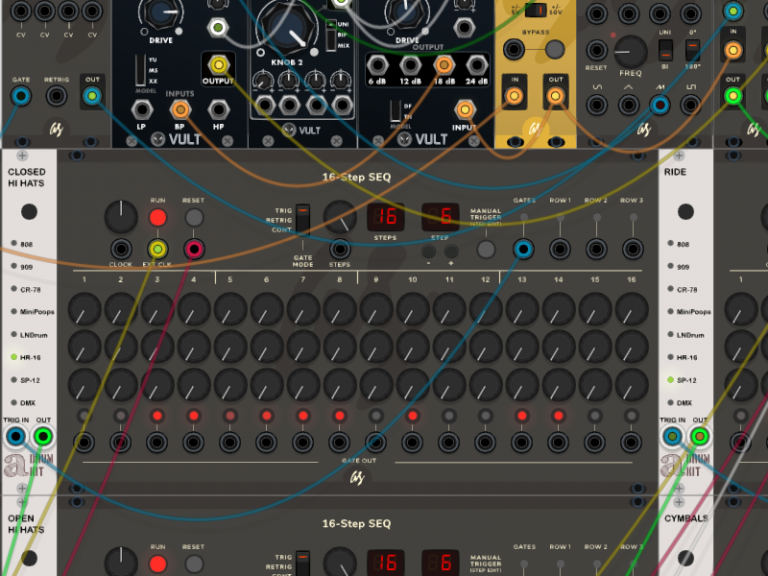Toggle the step 3 gate LED button
768x576 pixels.
tap(157, 416)
